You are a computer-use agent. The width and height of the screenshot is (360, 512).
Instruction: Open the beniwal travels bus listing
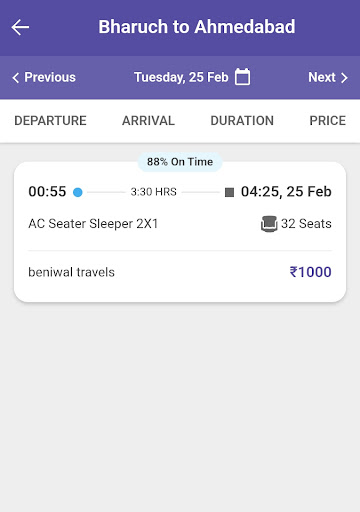[x=180, y=232]
